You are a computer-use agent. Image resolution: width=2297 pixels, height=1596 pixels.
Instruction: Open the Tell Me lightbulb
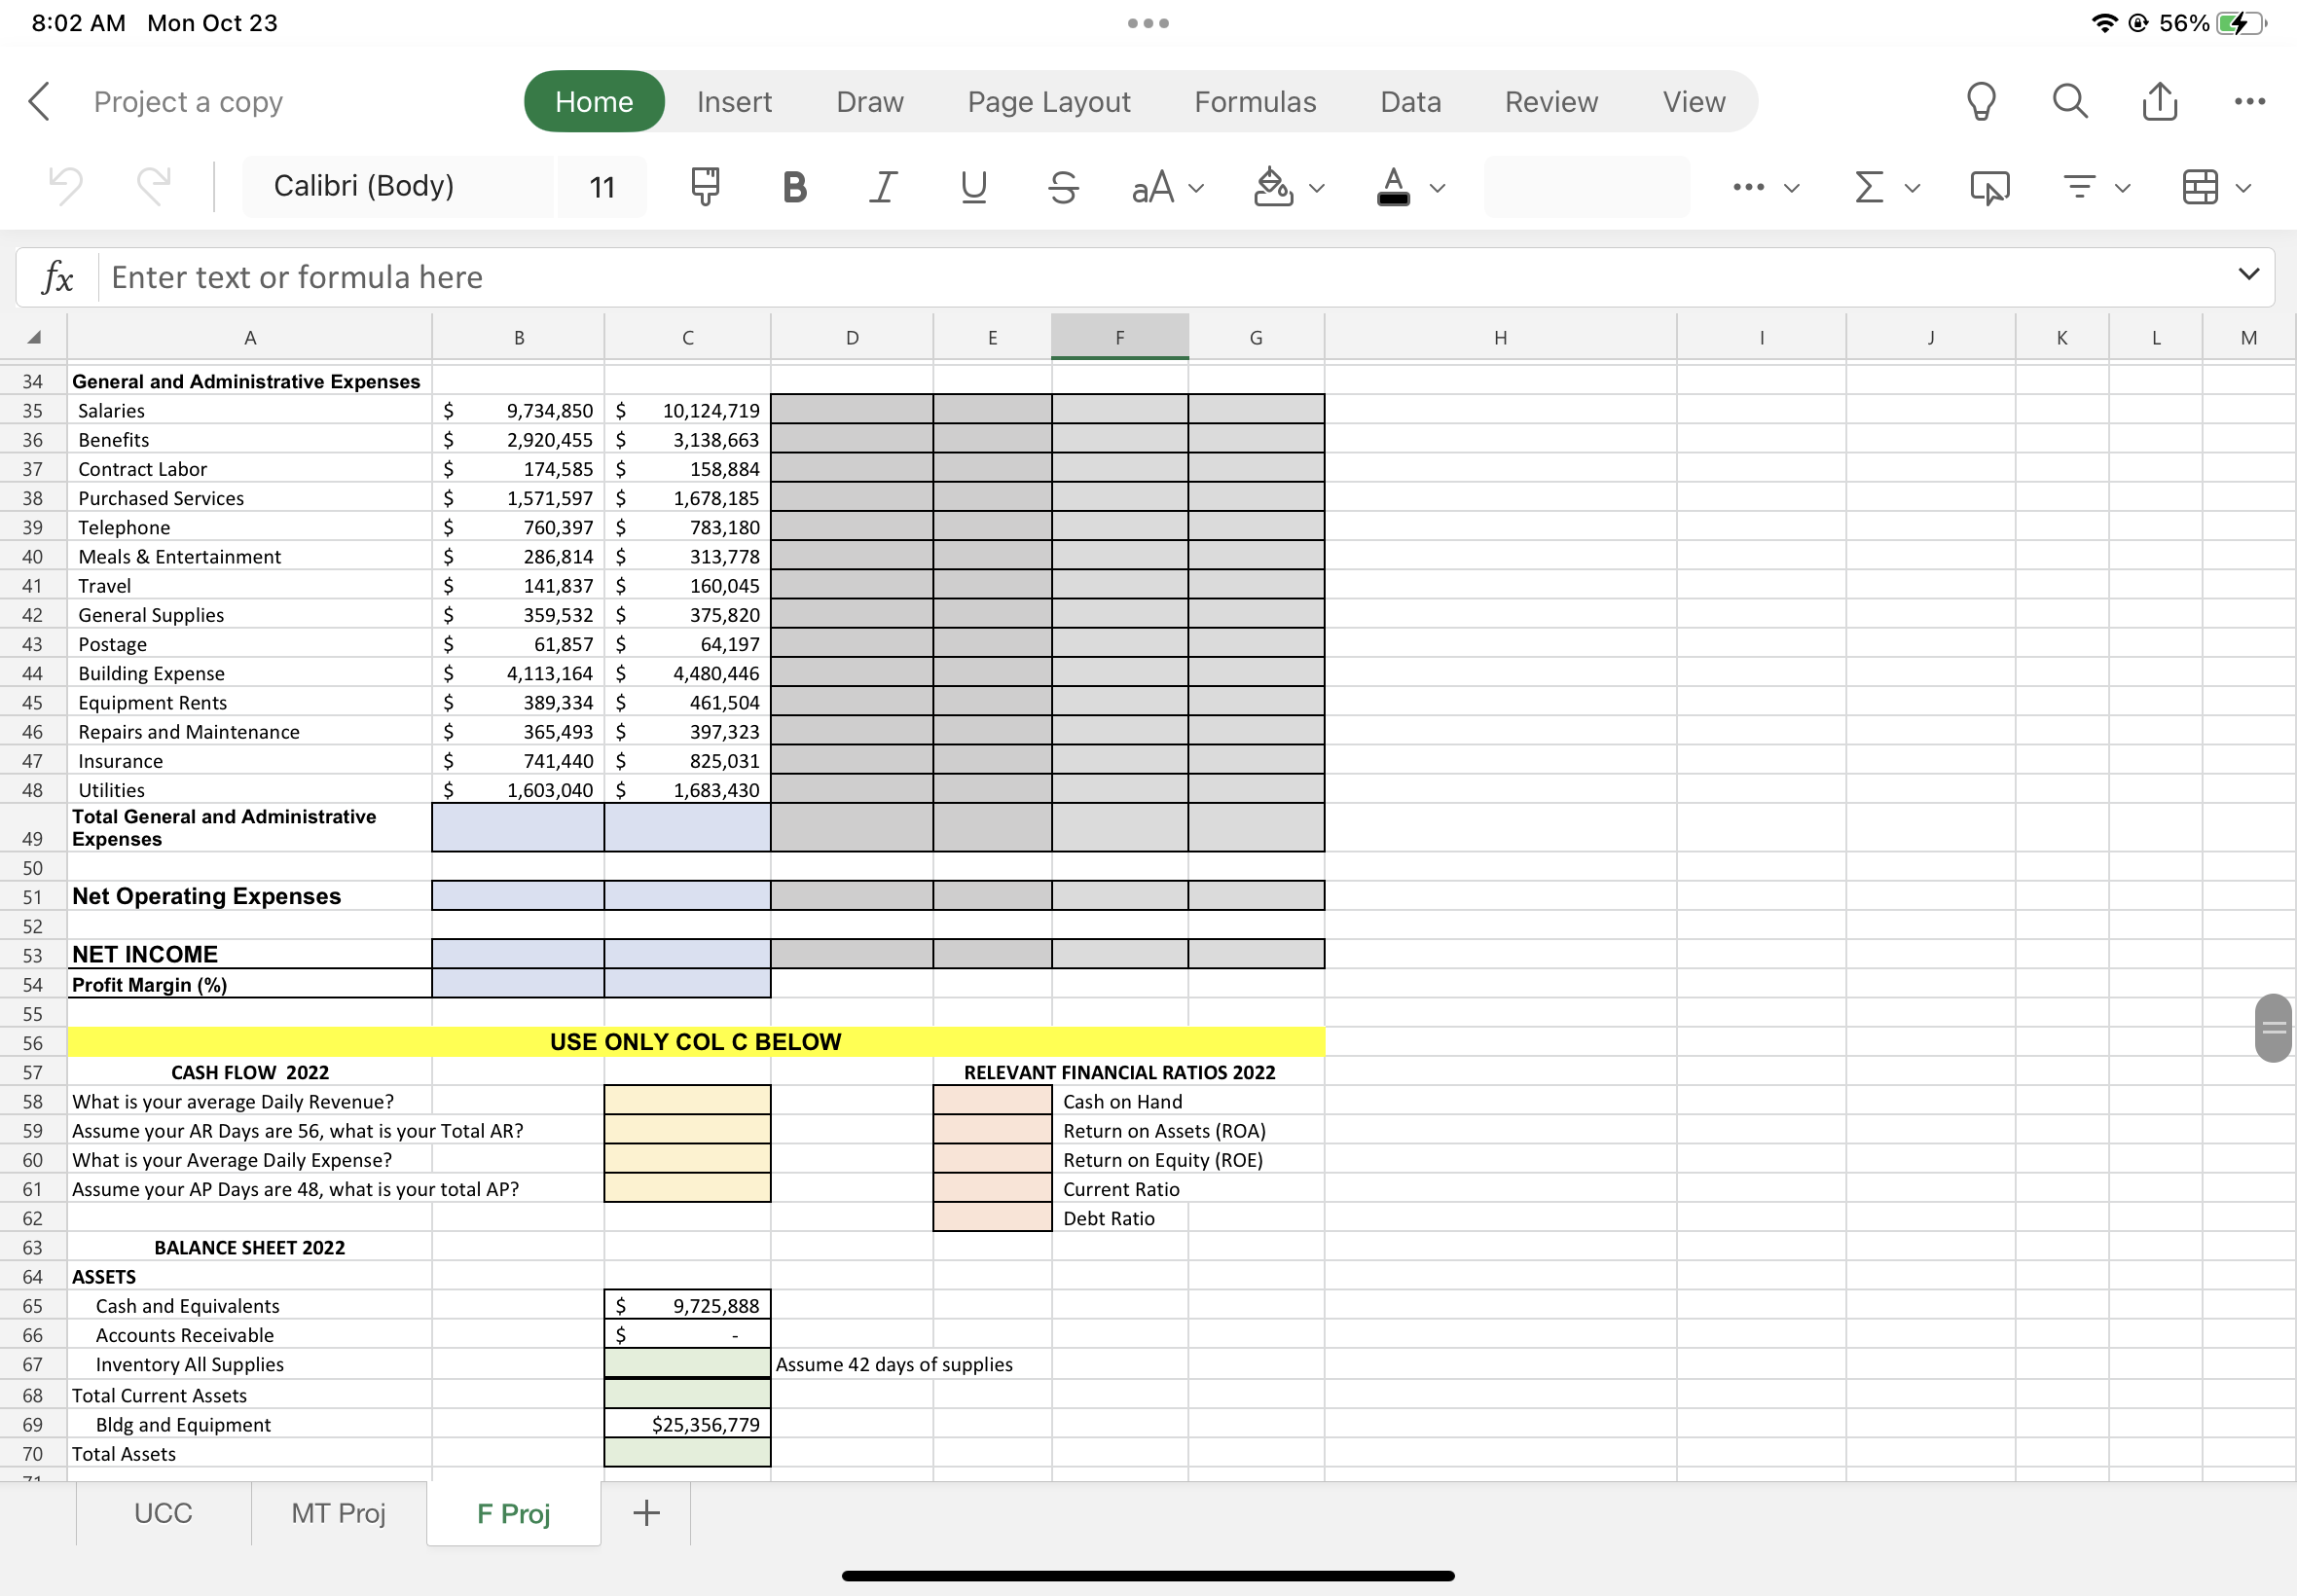pyautogui.click(x=1980, y=101)
